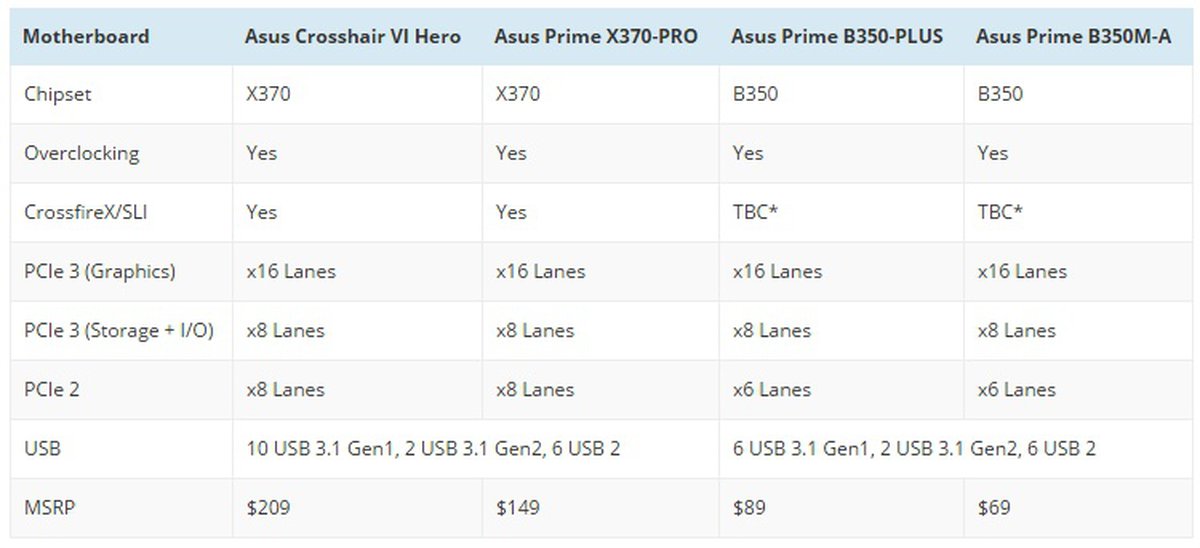
Task: Click the Chipset row label
Action: coord(57,95)
